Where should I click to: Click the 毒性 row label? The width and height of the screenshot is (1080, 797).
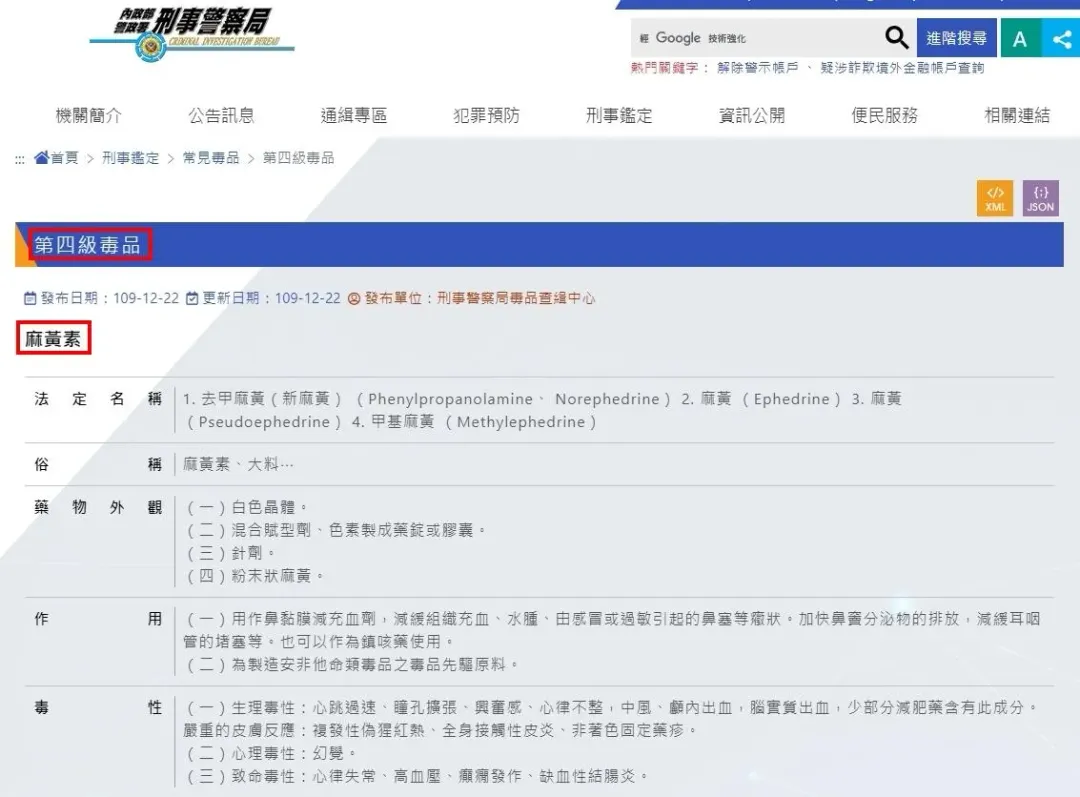(x=98, y=707)
